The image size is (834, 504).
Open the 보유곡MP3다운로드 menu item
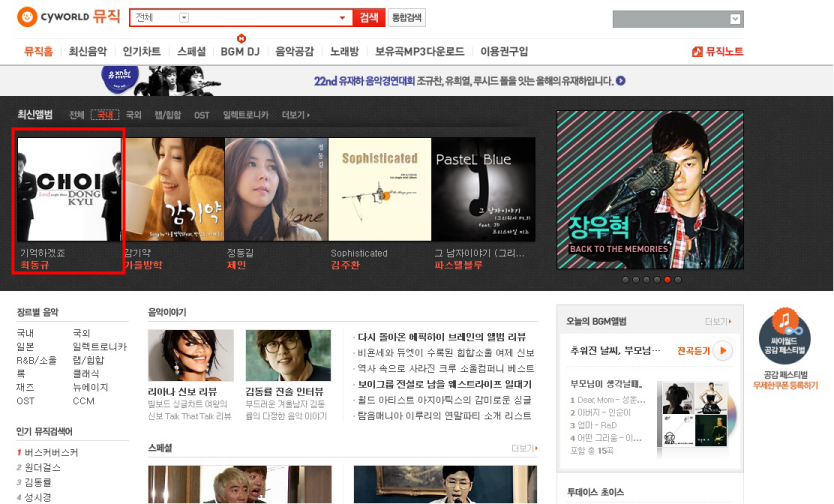tap(420, 52)
